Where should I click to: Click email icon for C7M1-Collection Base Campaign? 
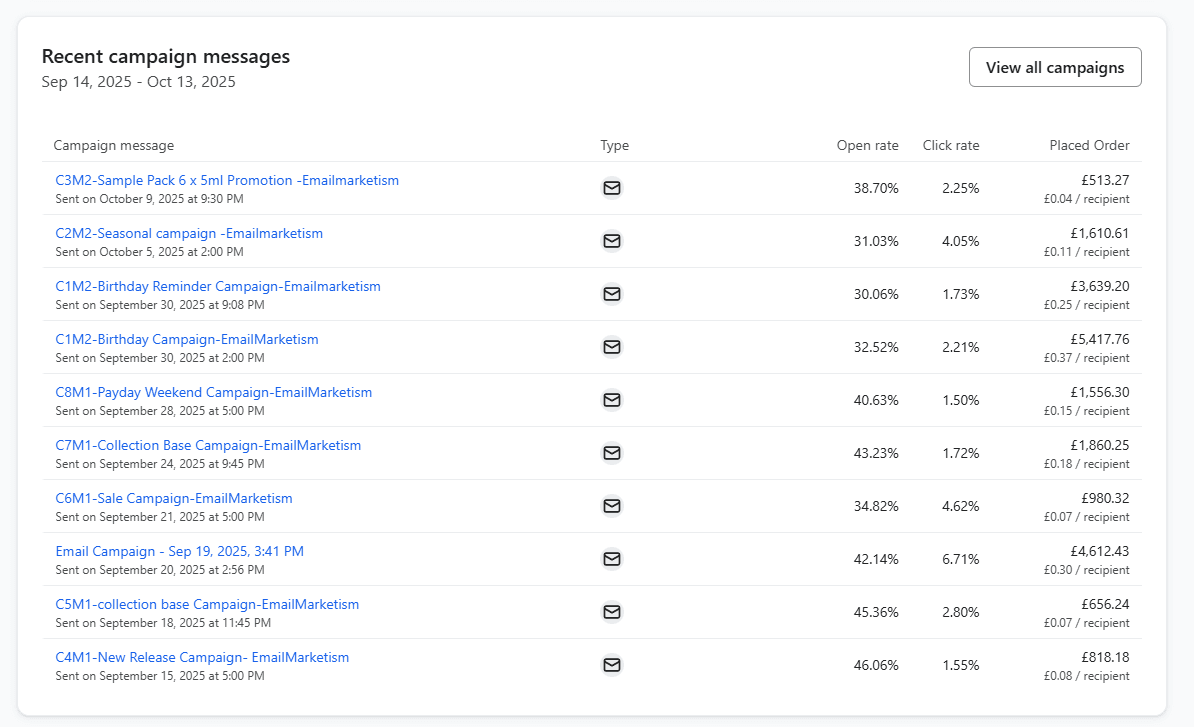click(612, 453)
